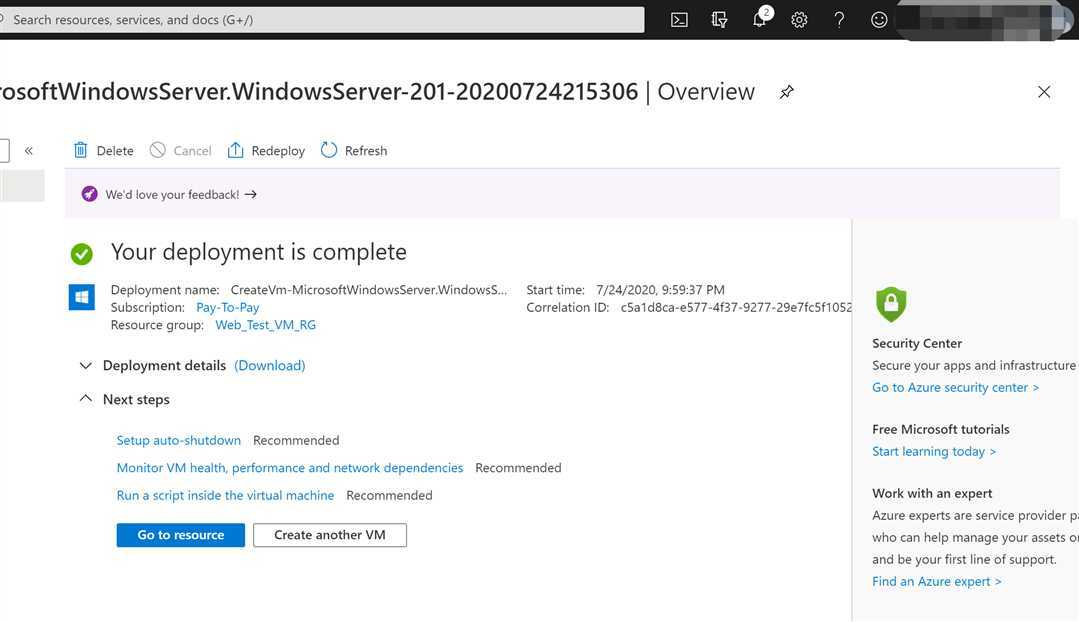The height and width of the screenshot is (622, 1079).
Task: Open the Directory and subscription filter icon
Action: pyautogui.click(x=719, y=20)
